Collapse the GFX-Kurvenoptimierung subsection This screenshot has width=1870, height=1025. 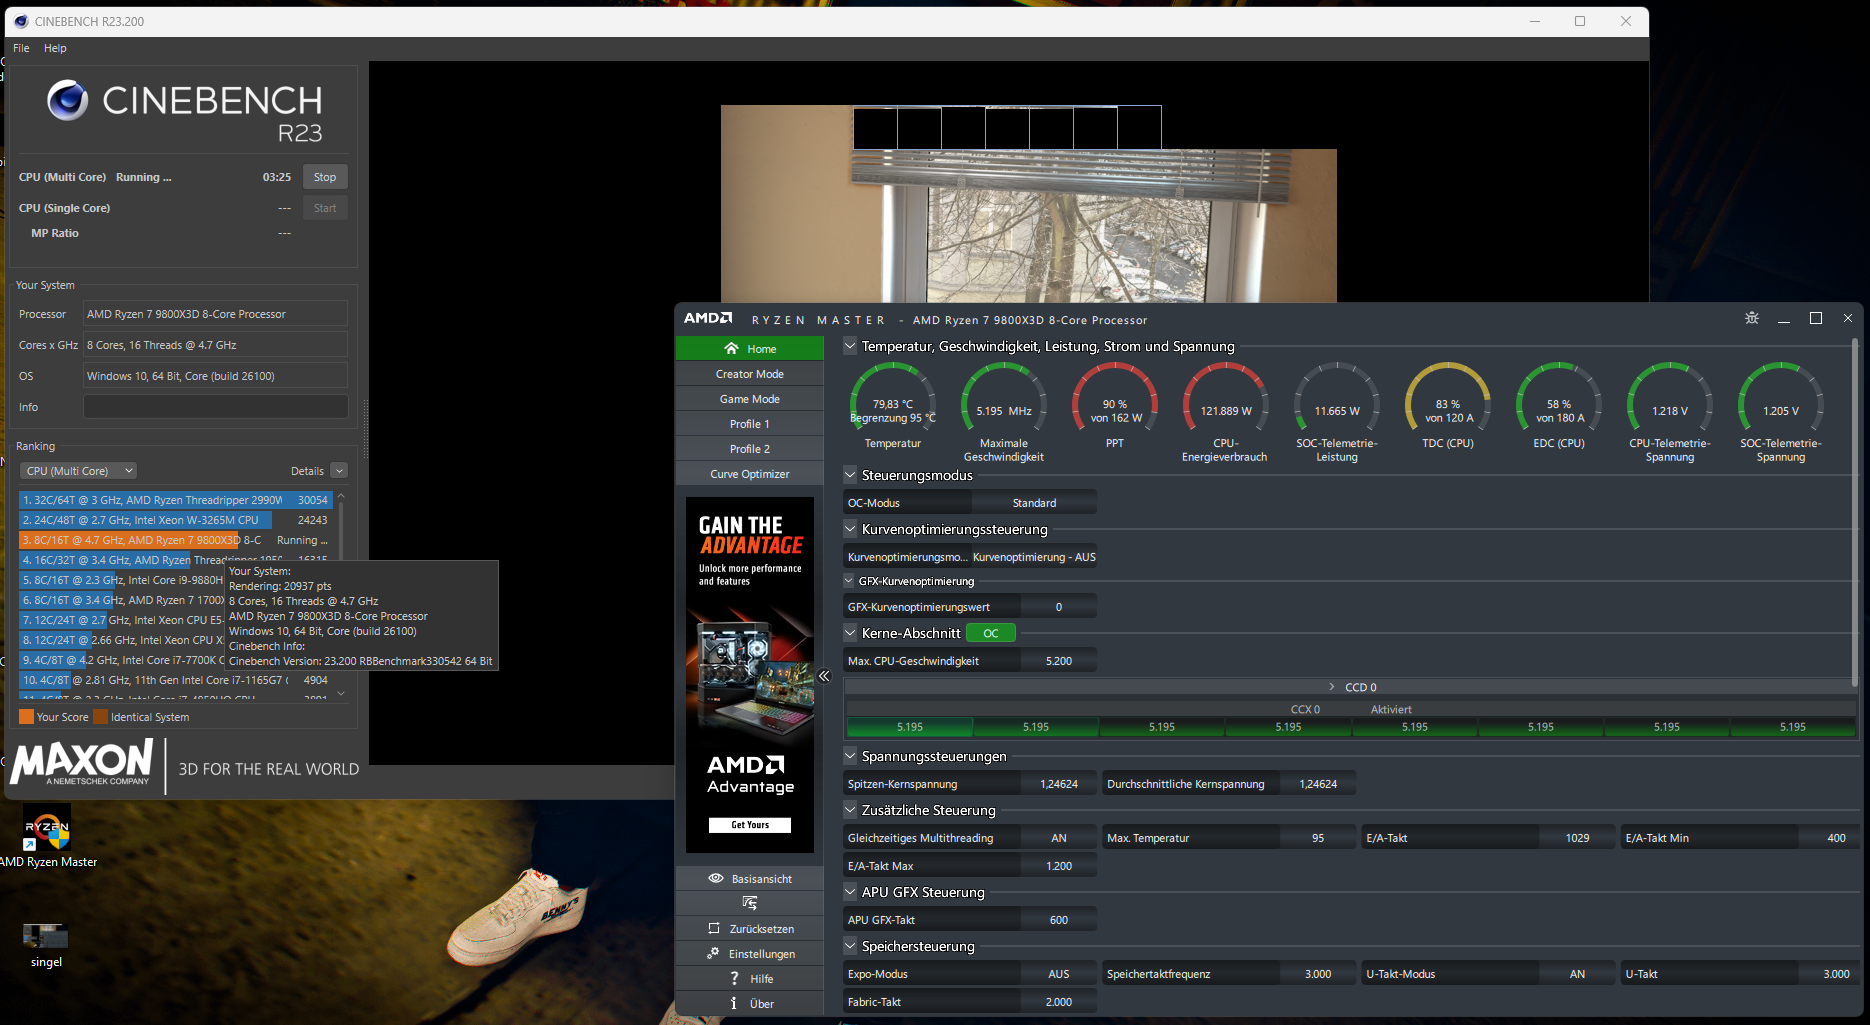click(850, 581)
